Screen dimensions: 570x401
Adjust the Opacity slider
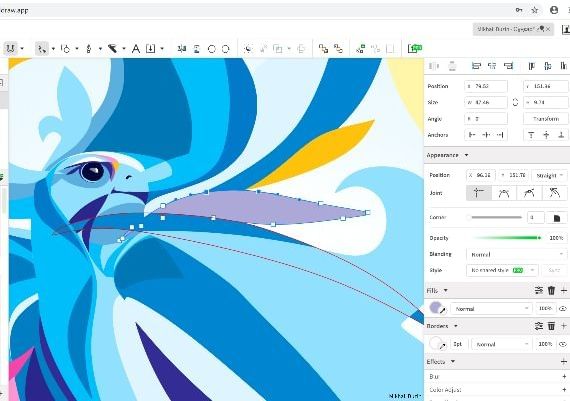(x=507, y=238)
